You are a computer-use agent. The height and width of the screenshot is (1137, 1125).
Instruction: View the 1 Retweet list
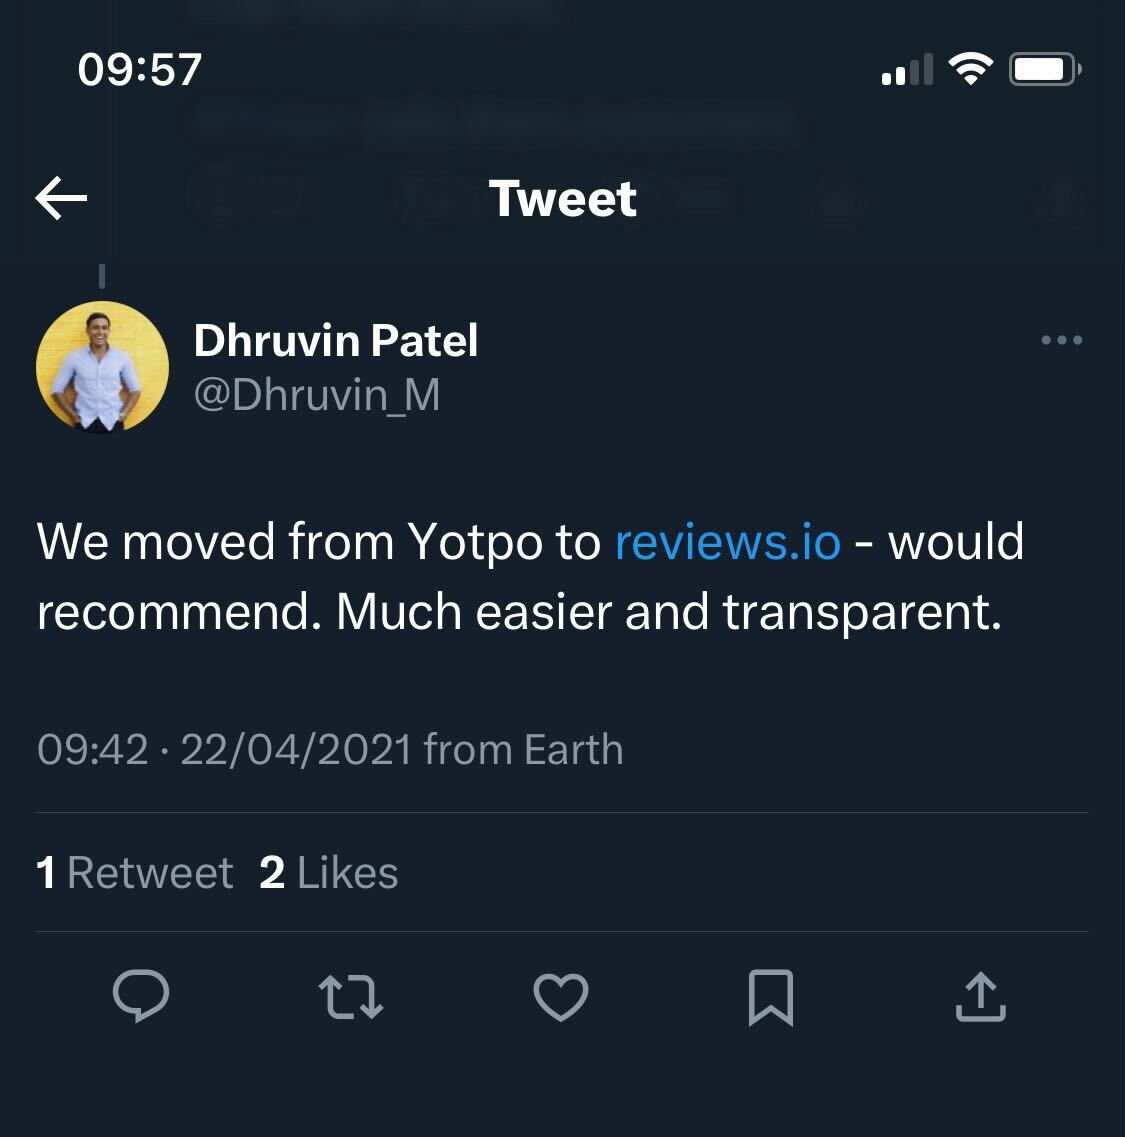pyautogui.click(x=135, y=873)
